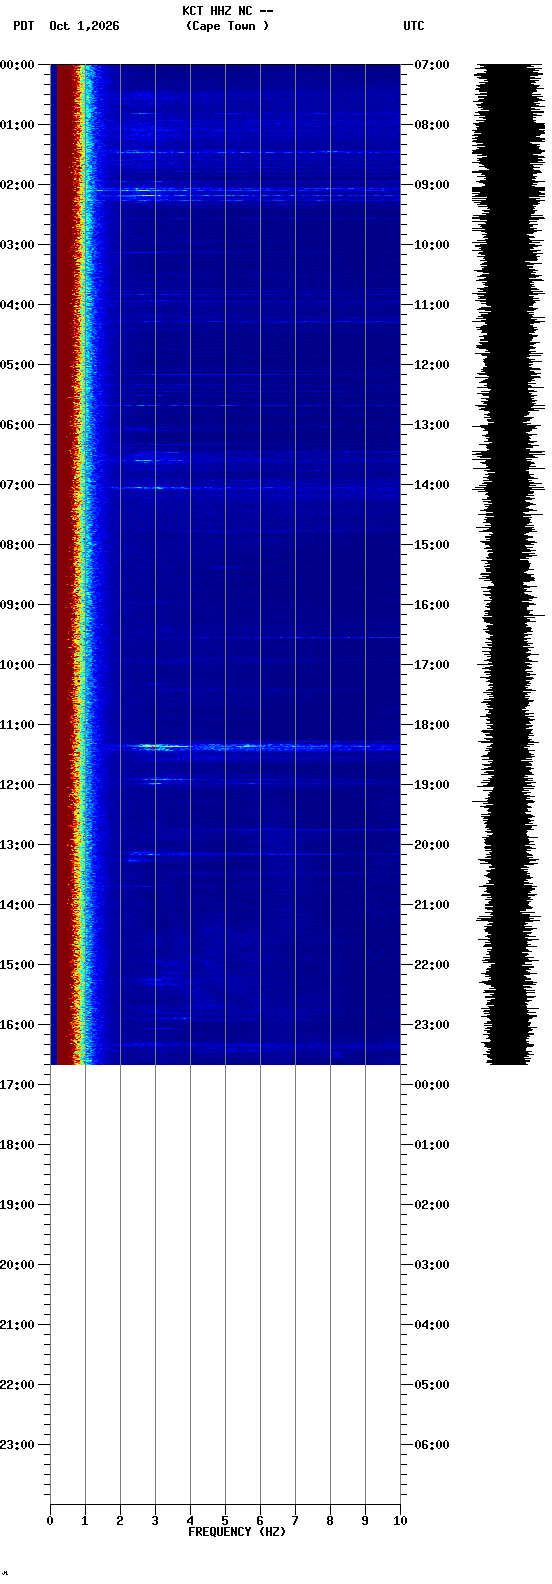Click the frequency axis '1' tick label
The height and width of the screenshot is (1584, 552).
point(85,1521)
